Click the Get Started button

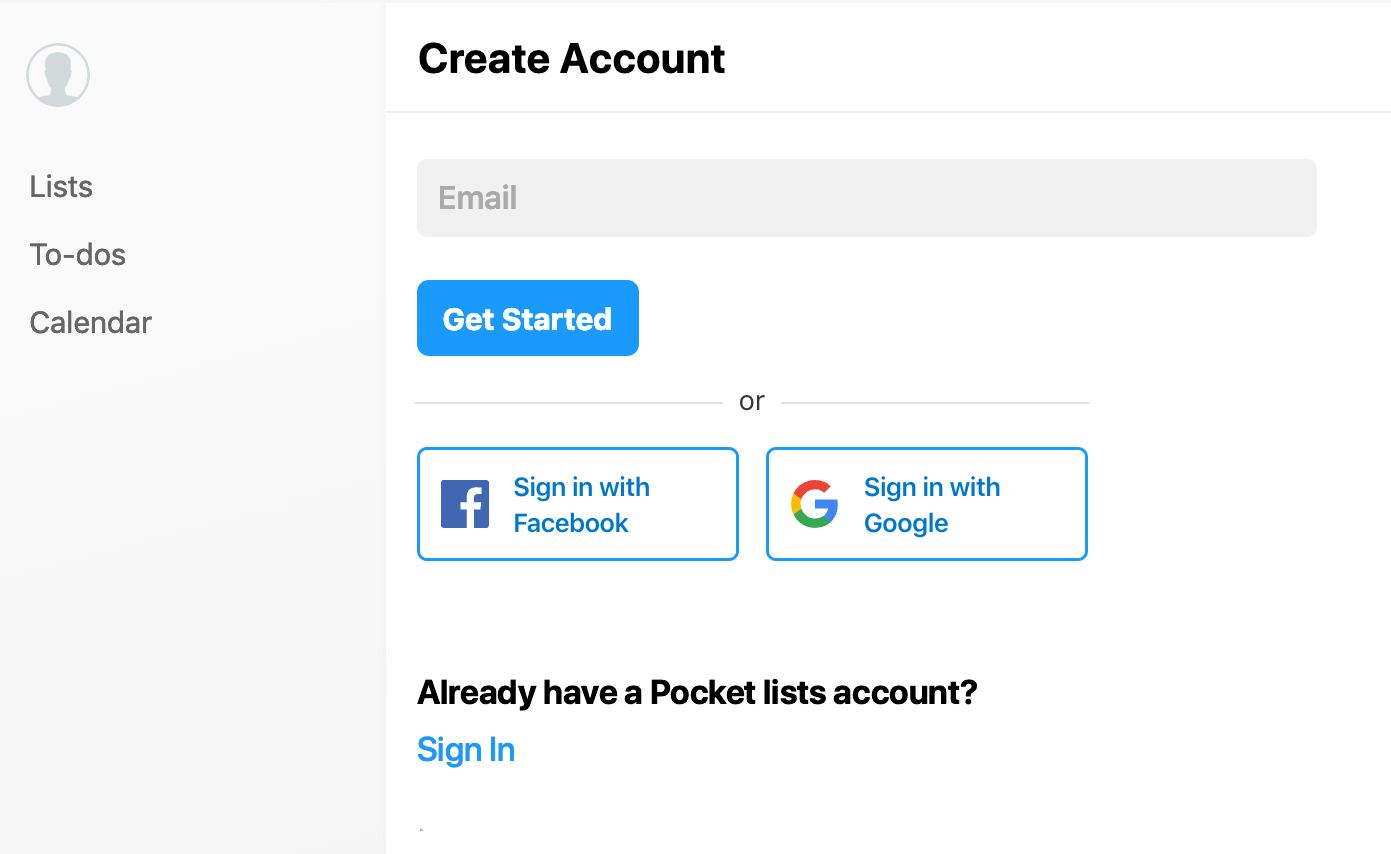click(x=528, y=318)
